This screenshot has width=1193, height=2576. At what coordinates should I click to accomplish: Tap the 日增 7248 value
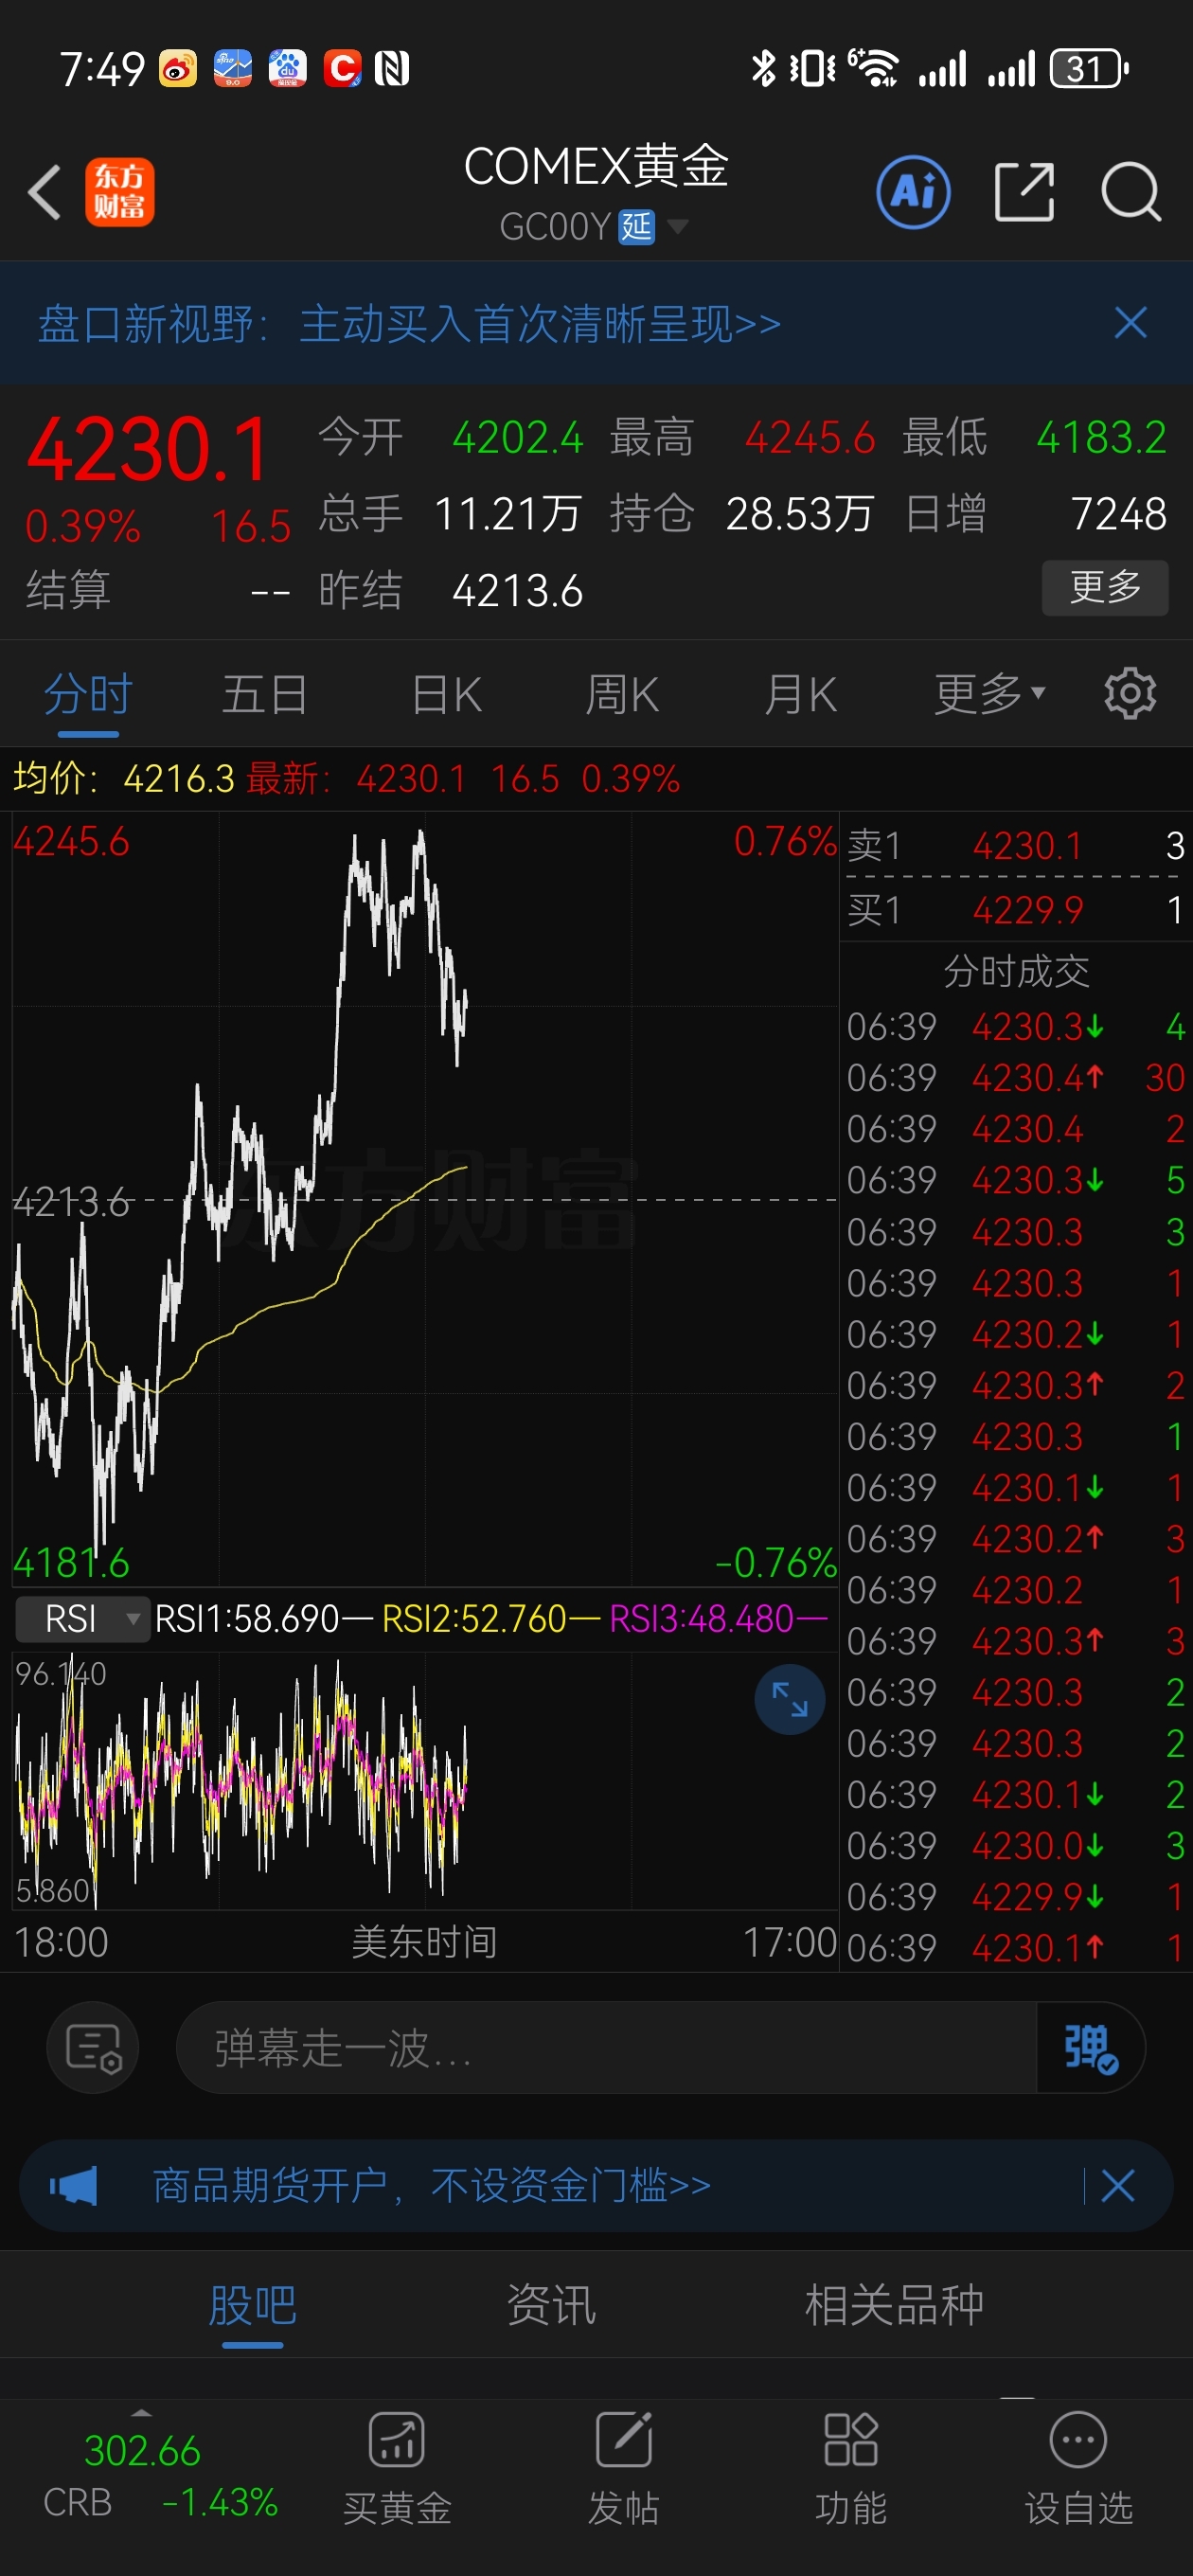coord(1119,514)
